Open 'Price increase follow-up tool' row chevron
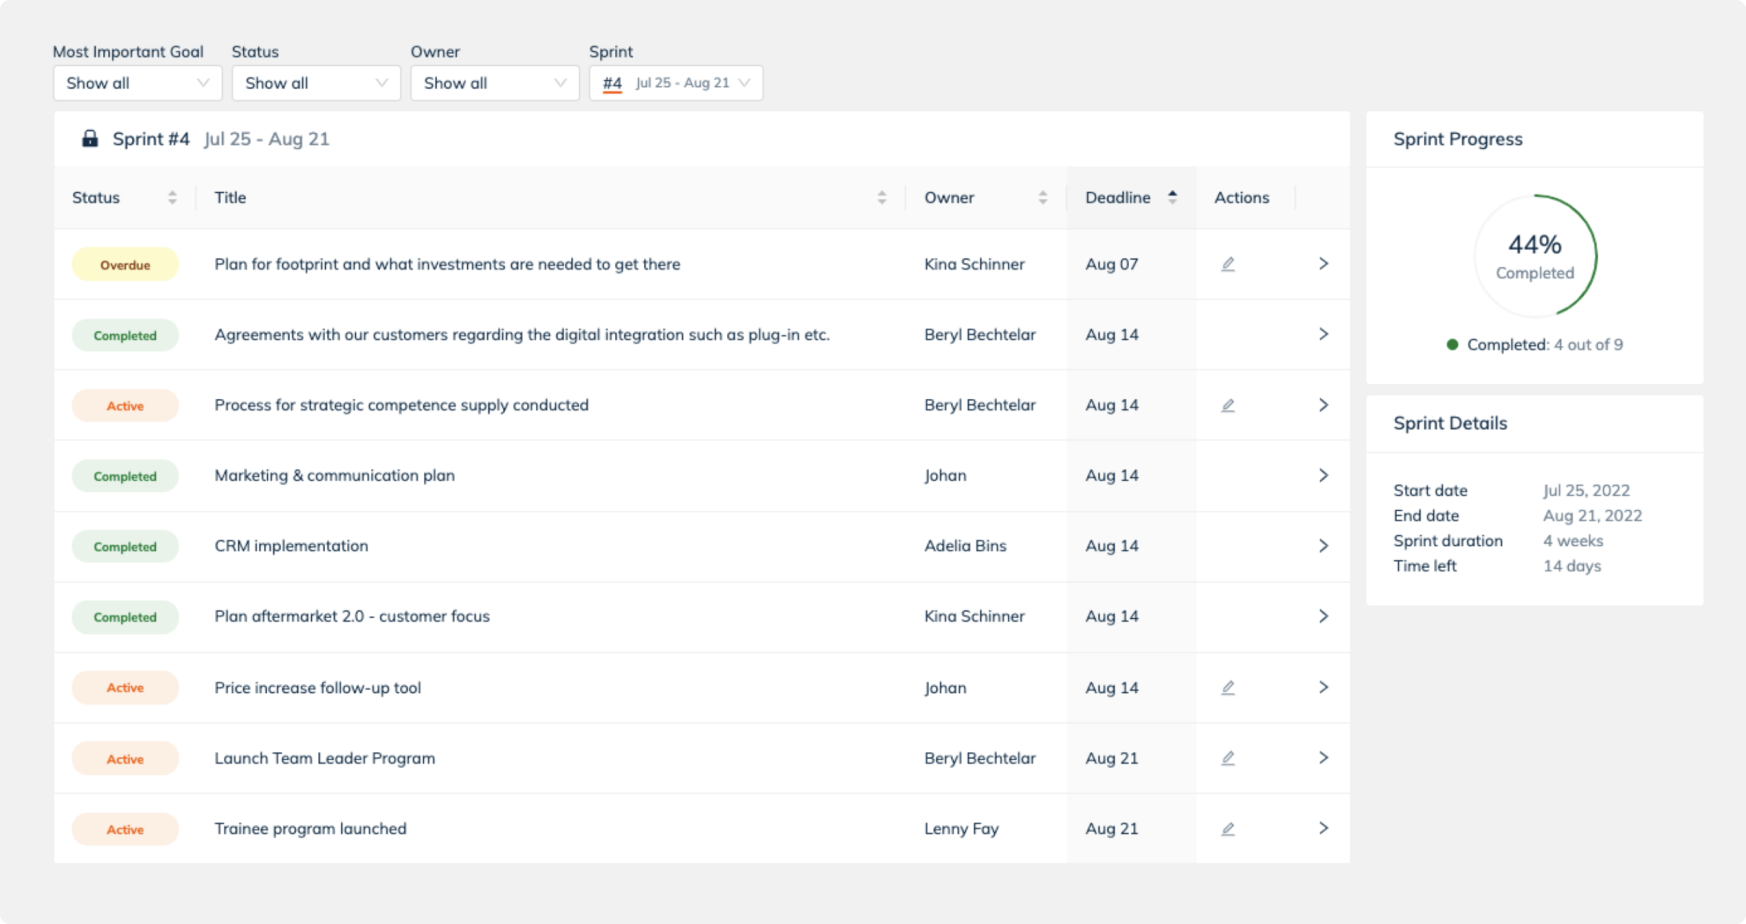The height and width of the screenshot is (924, 1746). pyautogui.click(x=1323, y=687)
